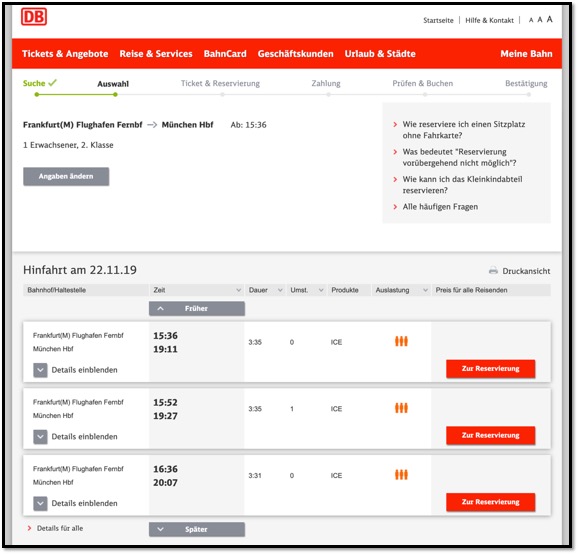Click Details einblenden text for 16:36 train
Screen dimensions: 579x555
point(84,503)
